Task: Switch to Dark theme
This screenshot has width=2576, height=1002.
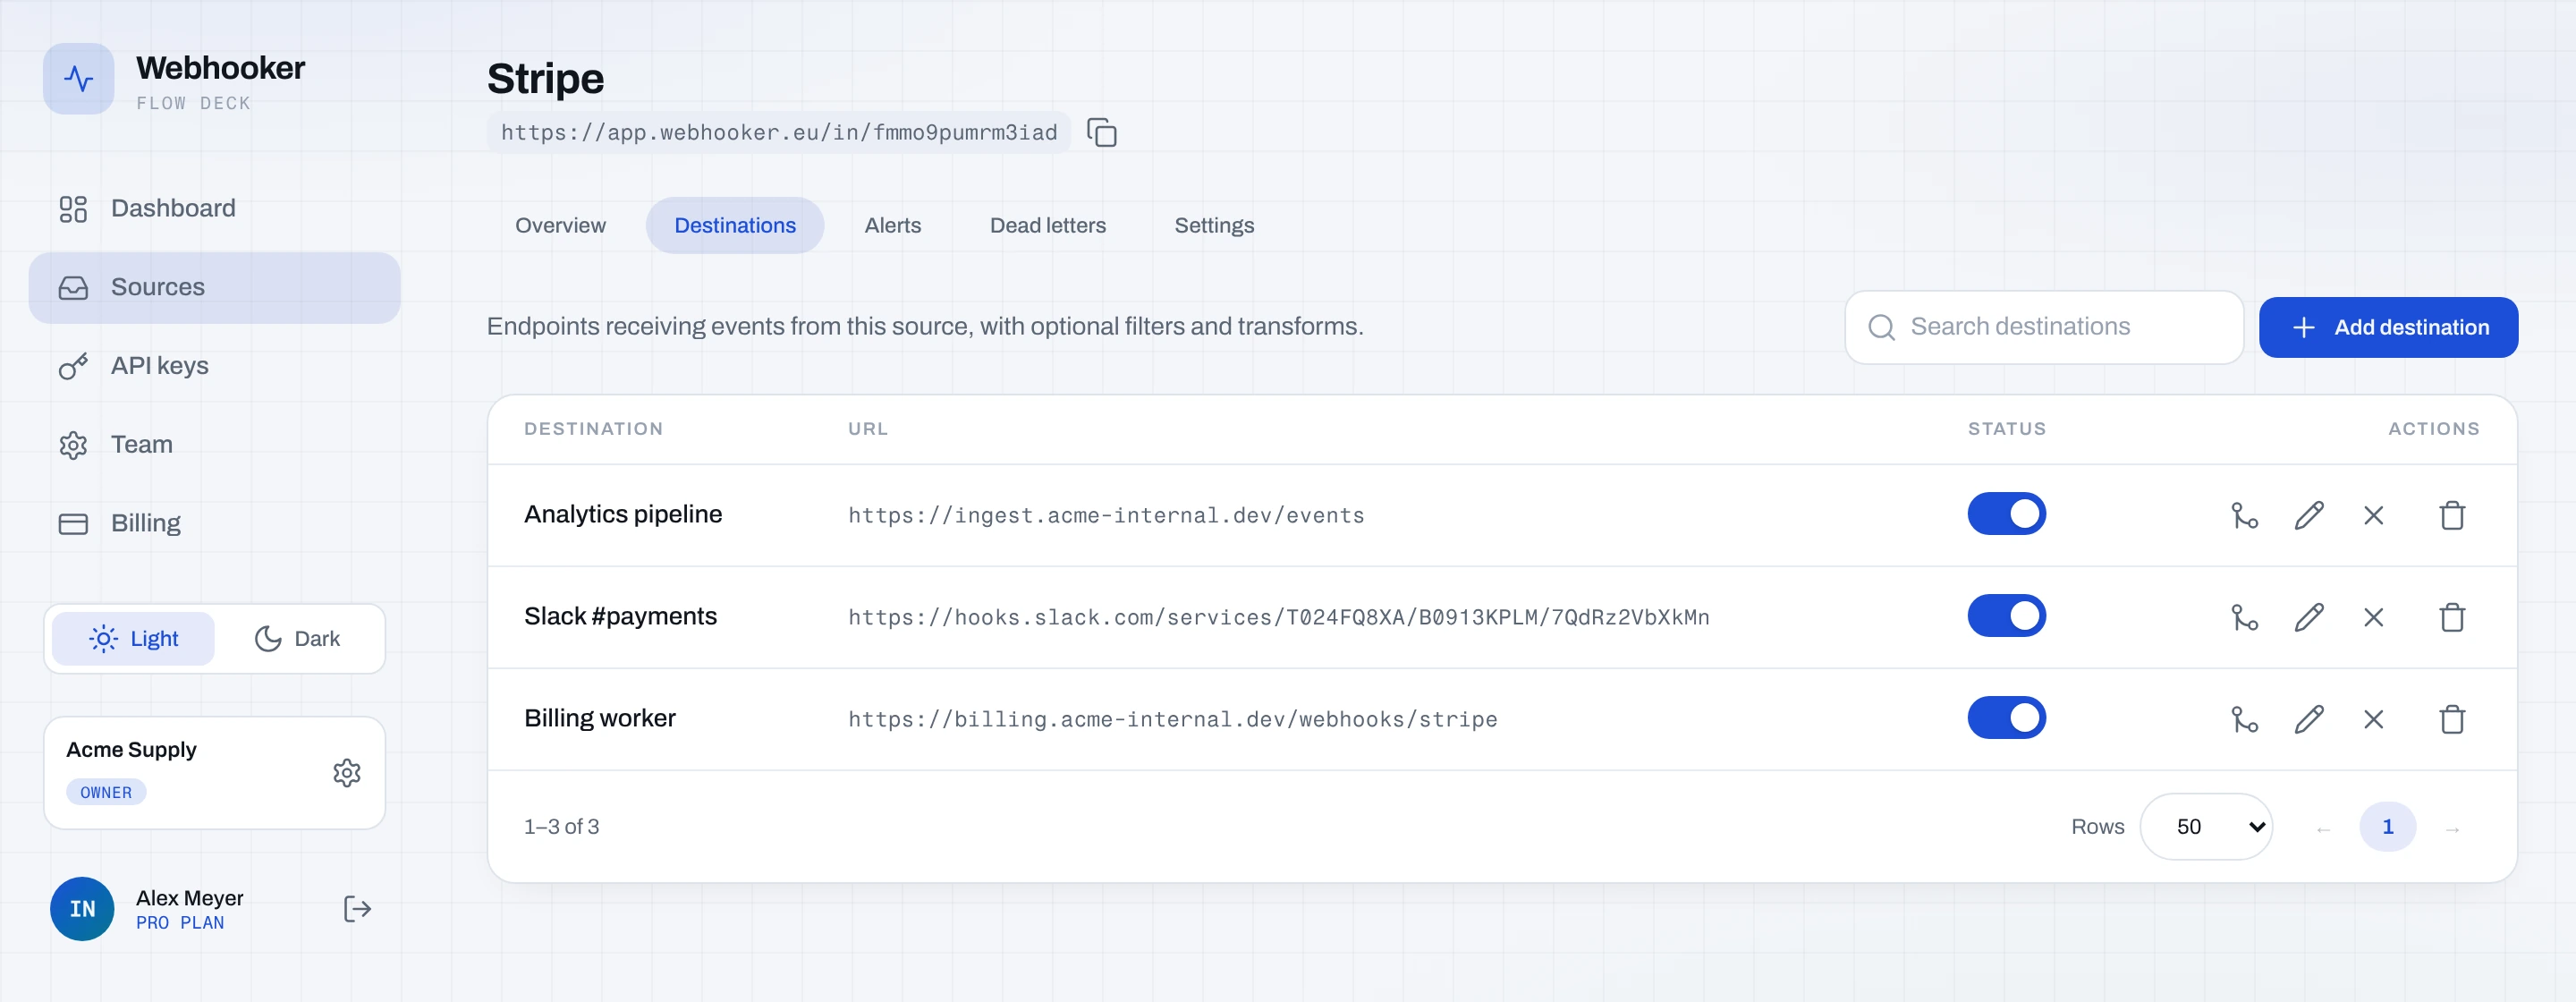Action: click(297, 638)
